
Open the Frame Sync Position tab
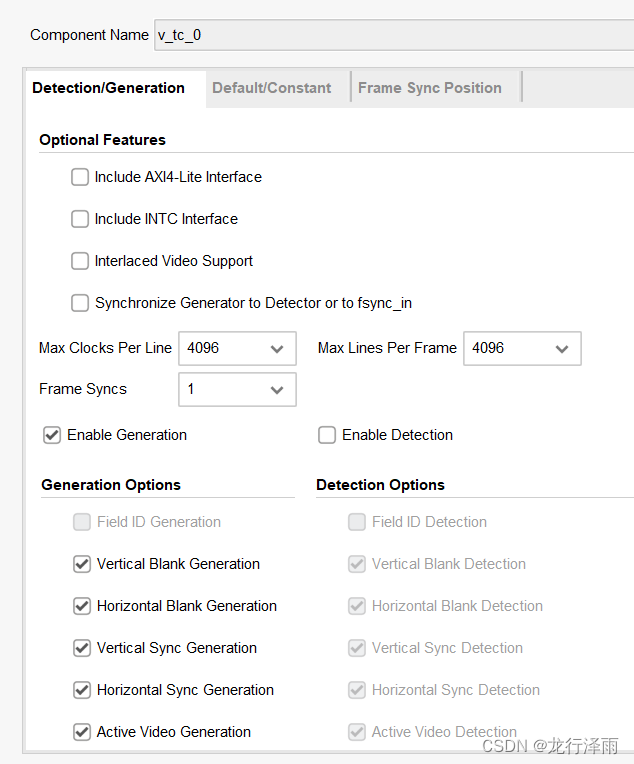point(430,88)
